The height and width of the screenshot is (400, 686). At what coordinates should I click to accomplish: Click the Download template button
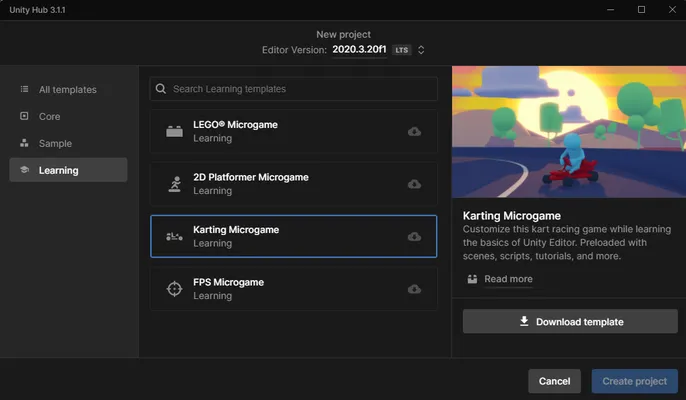point(570,322)
